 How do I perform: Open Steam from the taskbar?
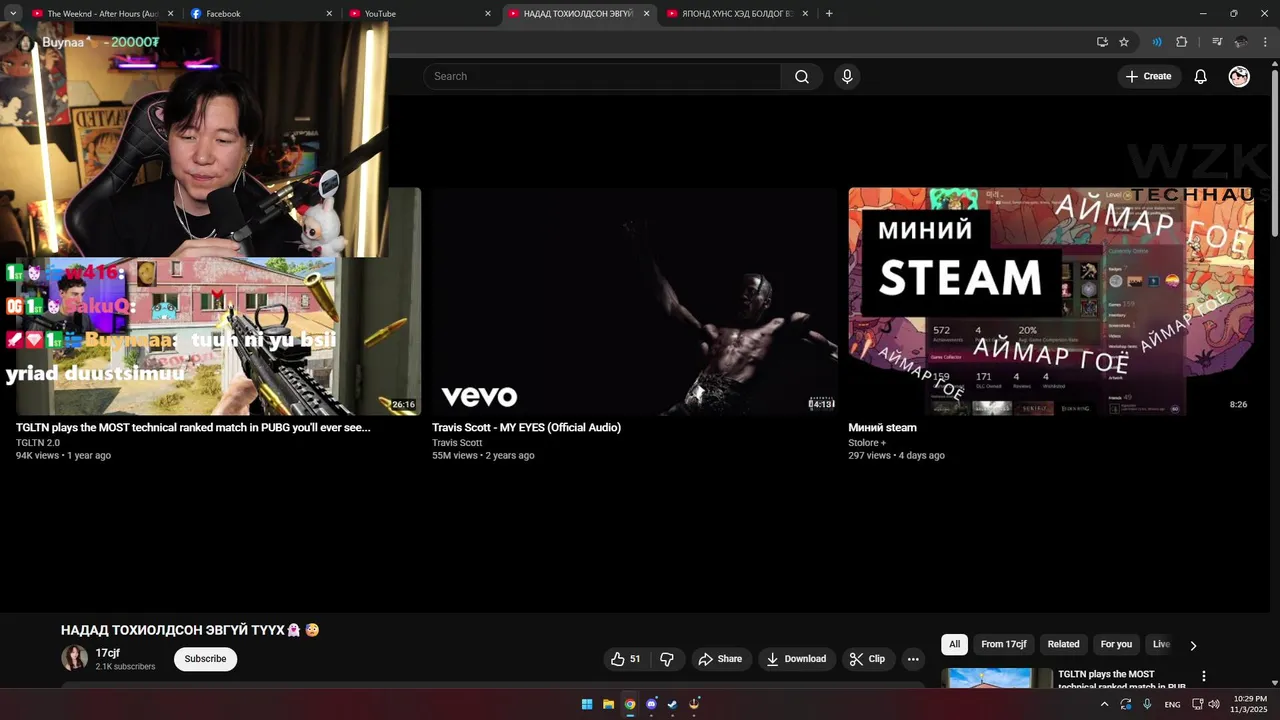coord(672,704)
